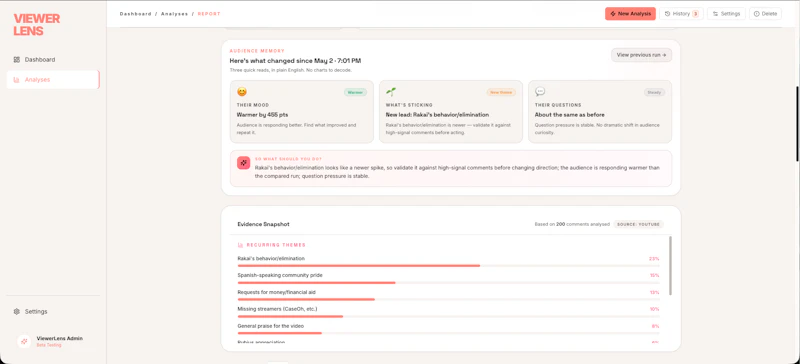Viewport: 800px width, 364px height.
Task: Click 'Here's what changed since May 2' heading
Action: (x=295, y=61)
